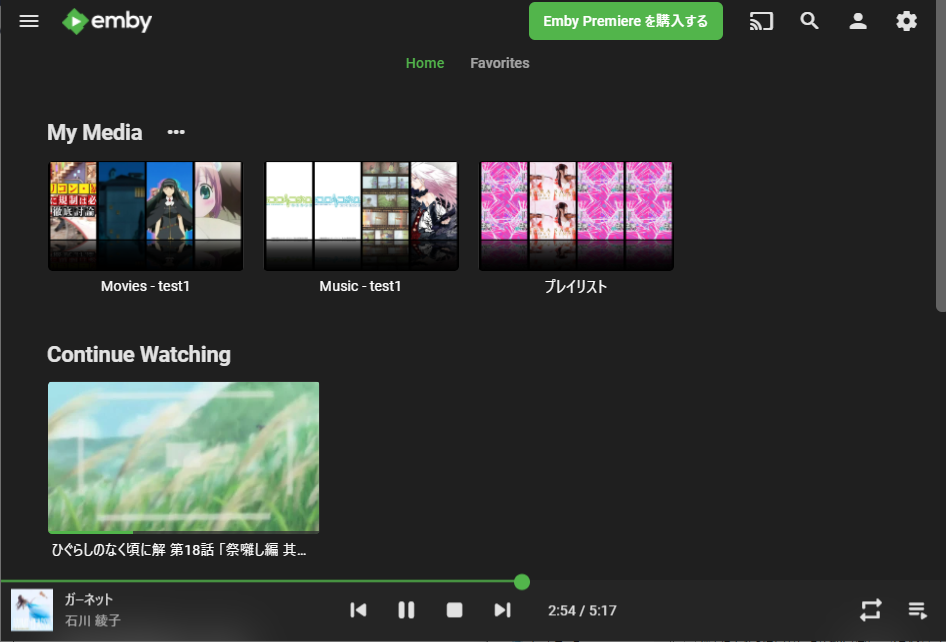Show the current play queue

click(917, 610)
